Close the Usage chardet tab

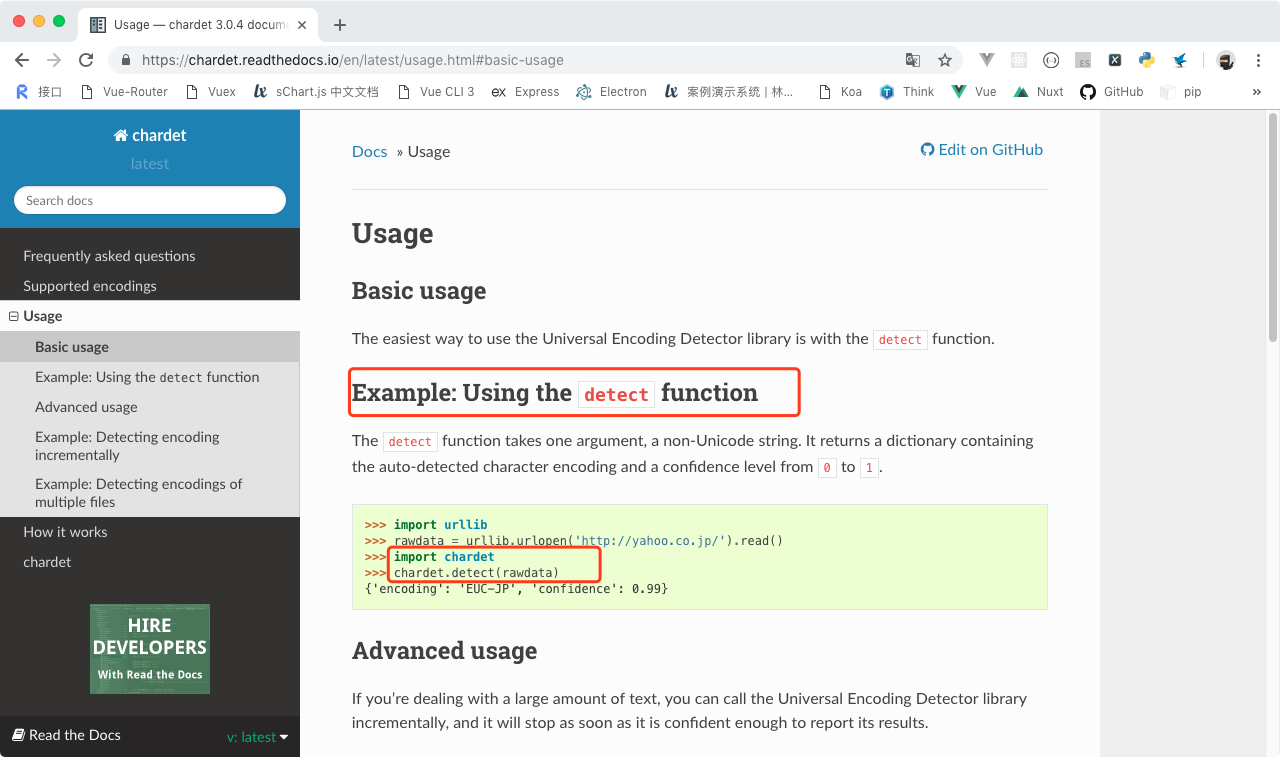[302, 25]
